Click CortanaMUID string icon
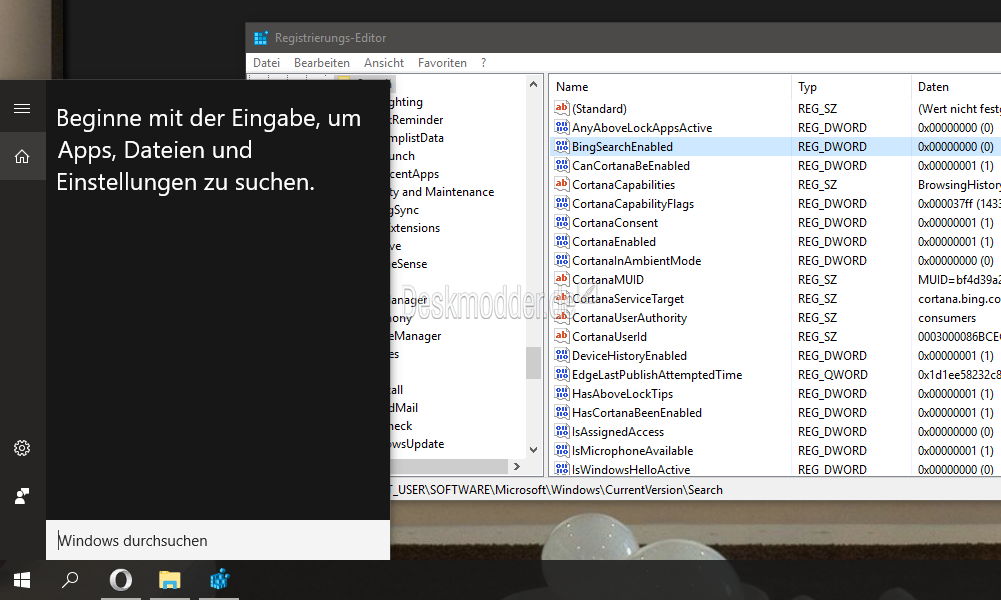The width and height of the screenshot is (1001, 600). pos(562,280)
